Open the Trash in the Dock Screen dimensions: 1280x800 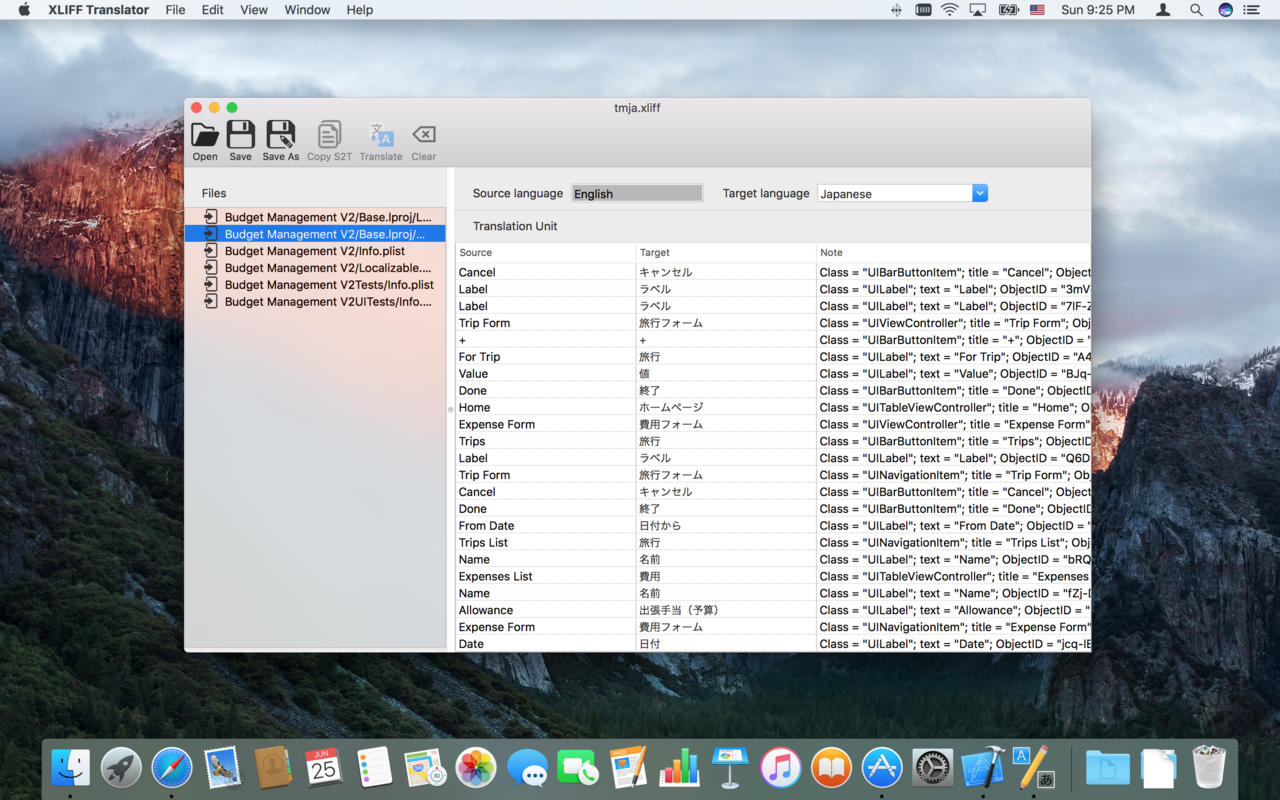coord(1209,768)
